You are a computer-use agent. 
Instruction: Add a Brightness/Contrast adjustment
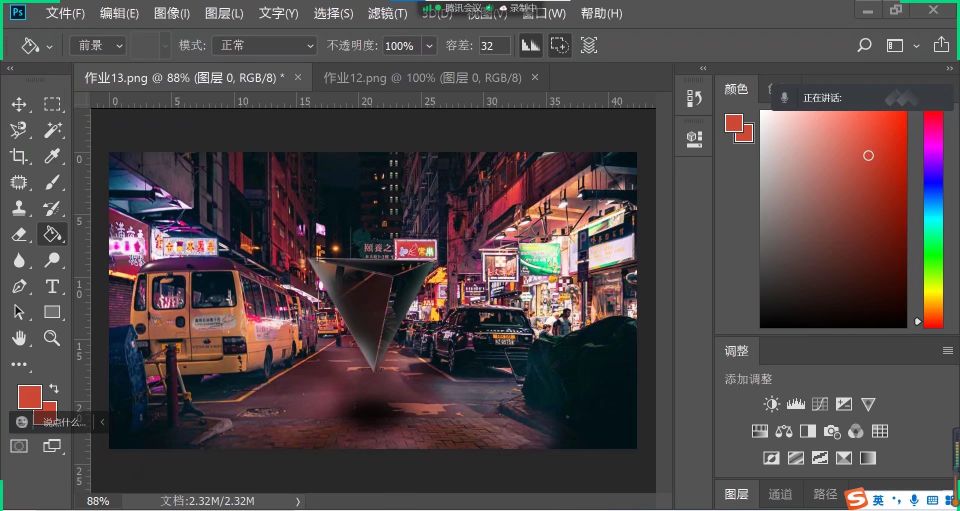(x=771, y=404)
